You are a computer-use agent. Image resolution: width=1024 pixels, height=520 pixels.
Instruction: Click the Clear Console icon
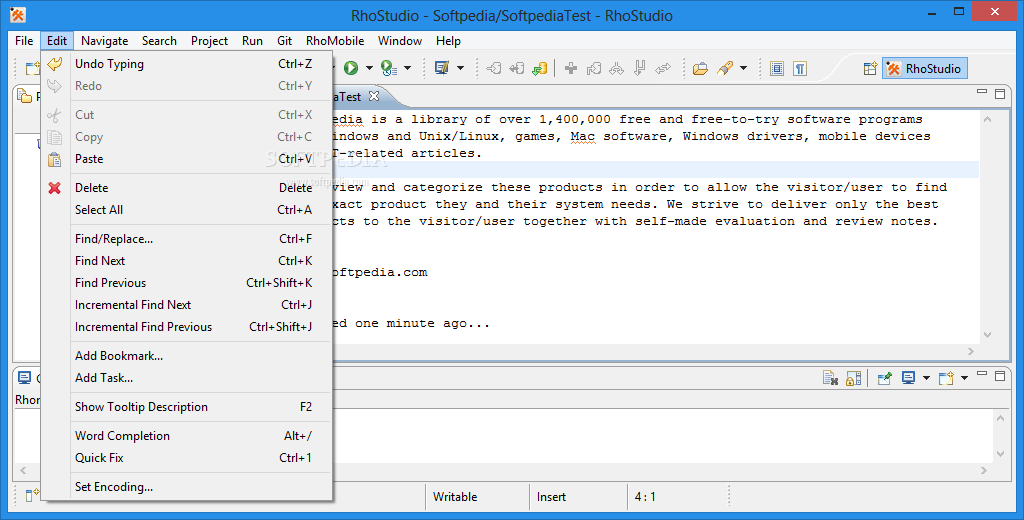[830, 378]
